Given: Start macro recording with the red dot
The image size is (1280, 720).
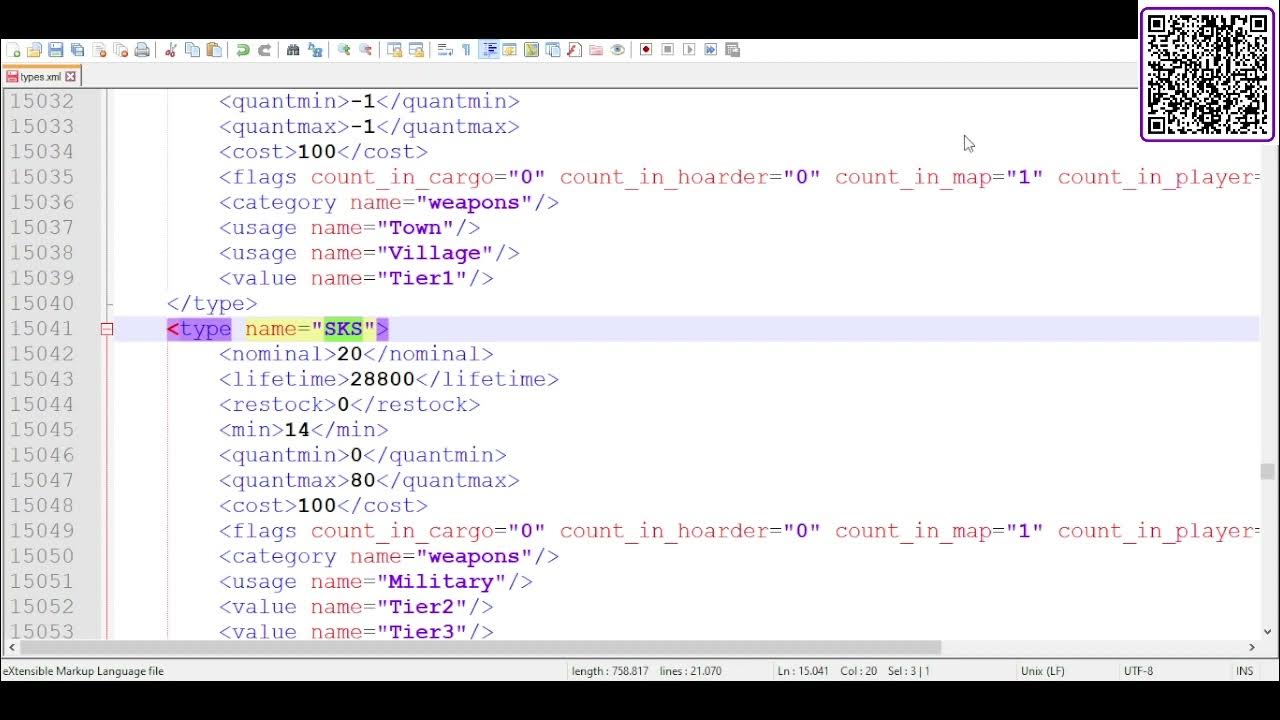Looking at the screenshot, I should pyautogui.click(x=646, y=50).
